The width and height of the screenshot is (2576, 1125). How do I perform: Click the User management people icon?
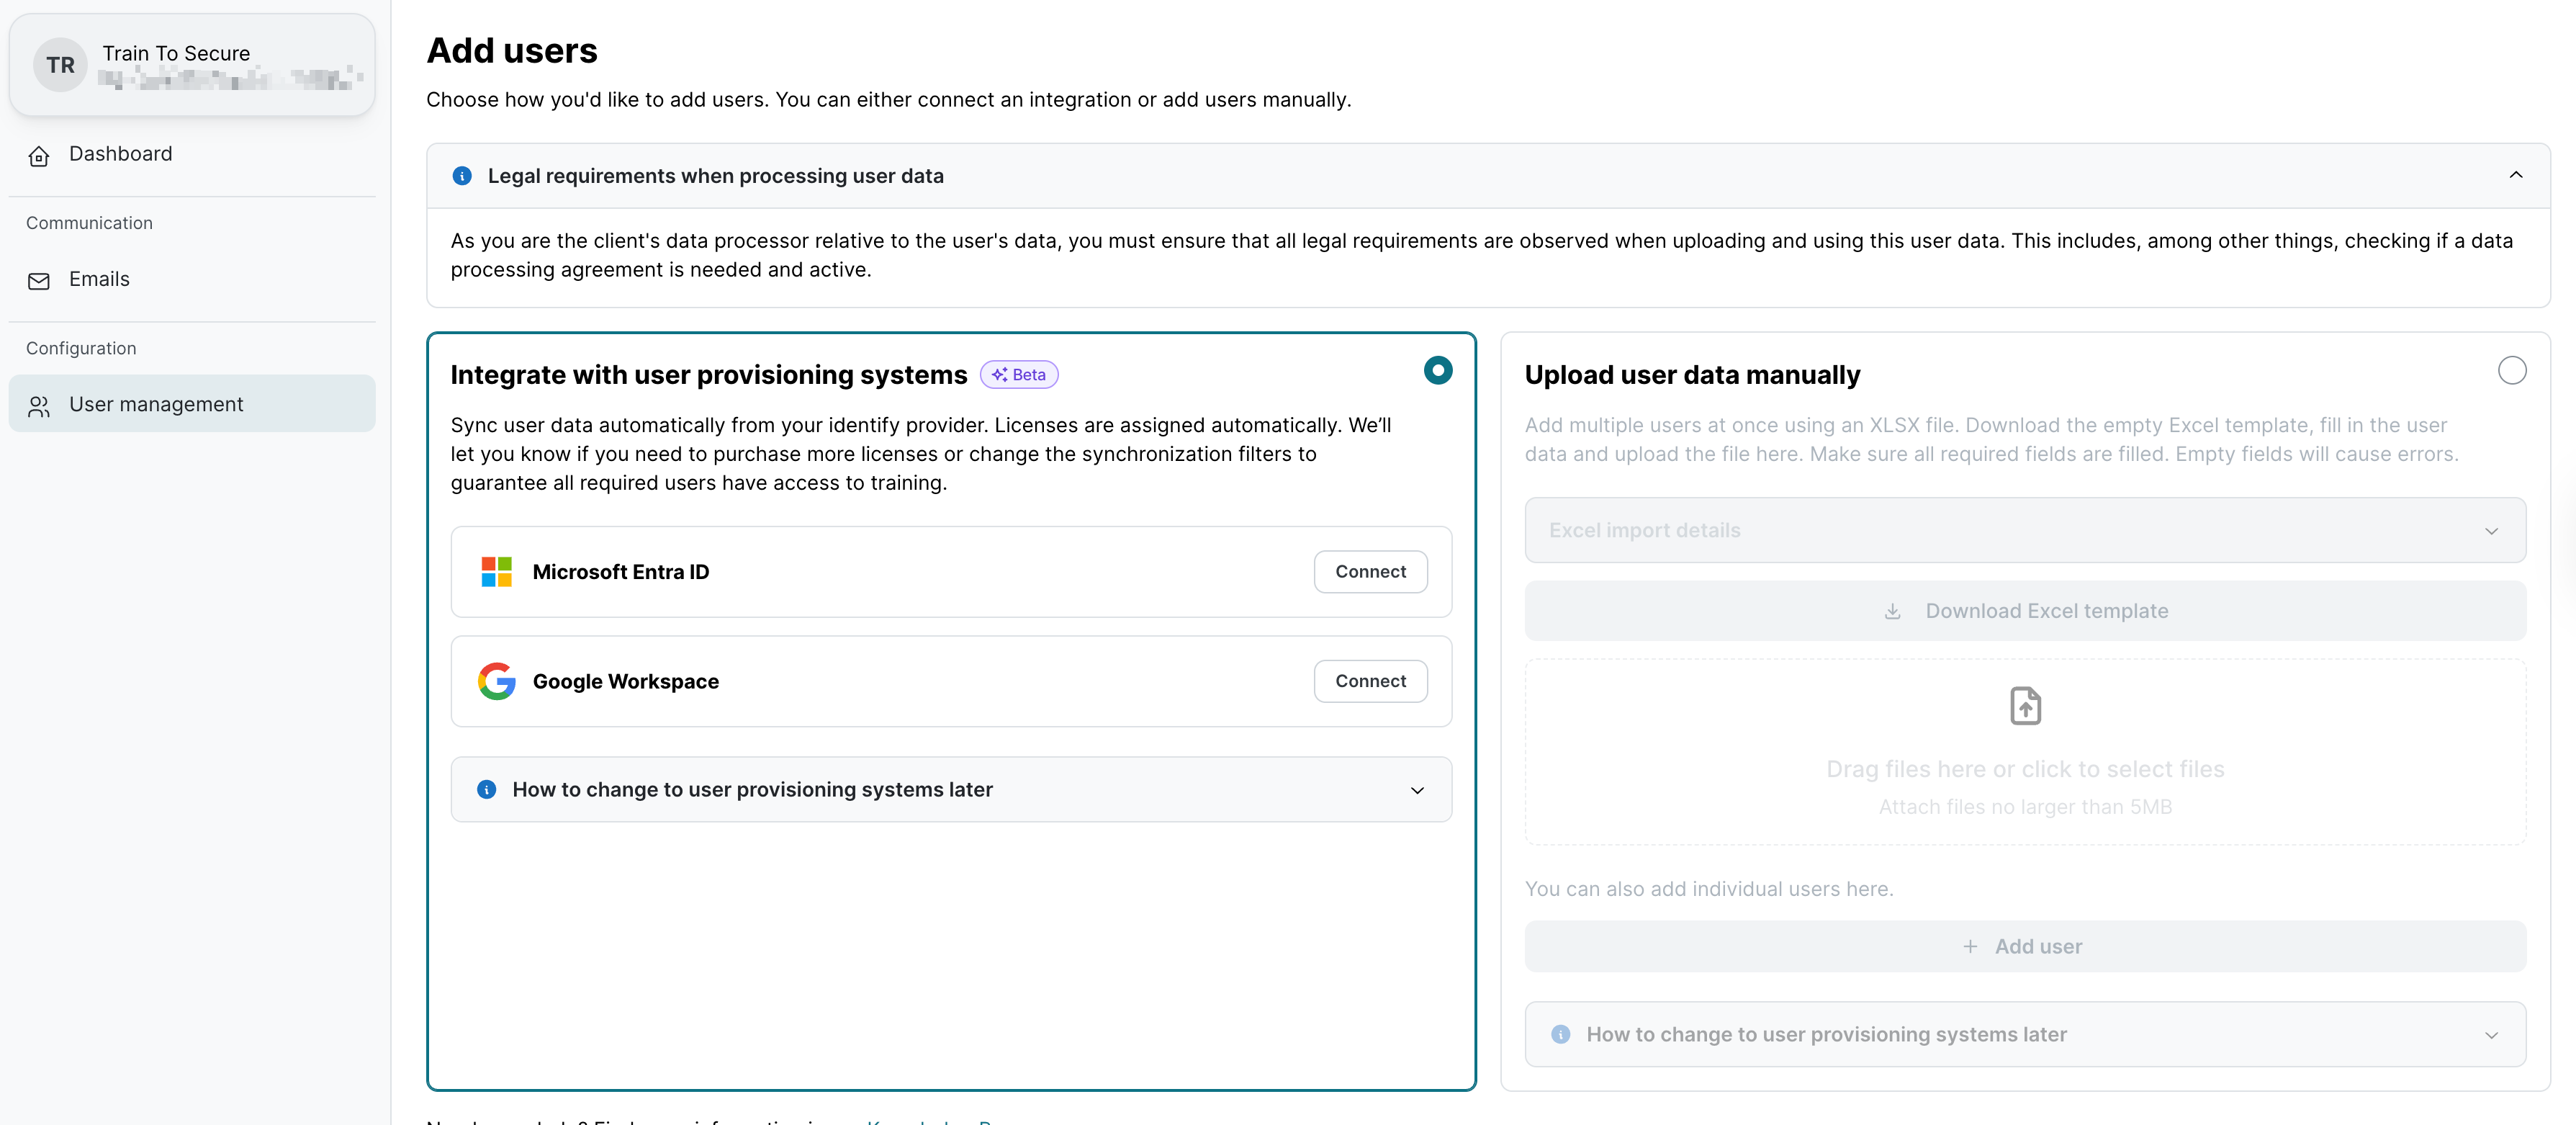(39, 406)
